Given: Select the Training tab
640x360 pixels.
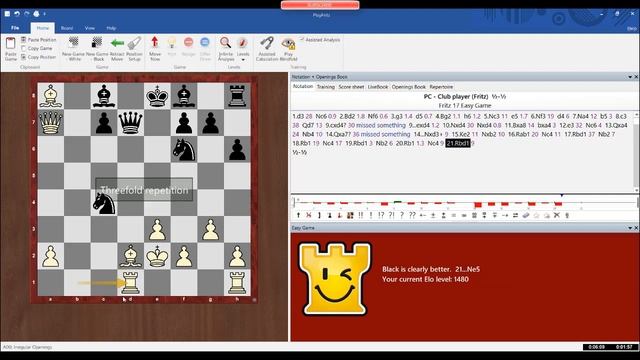Looking at the screenshot, I should click(x=326, y=87).
